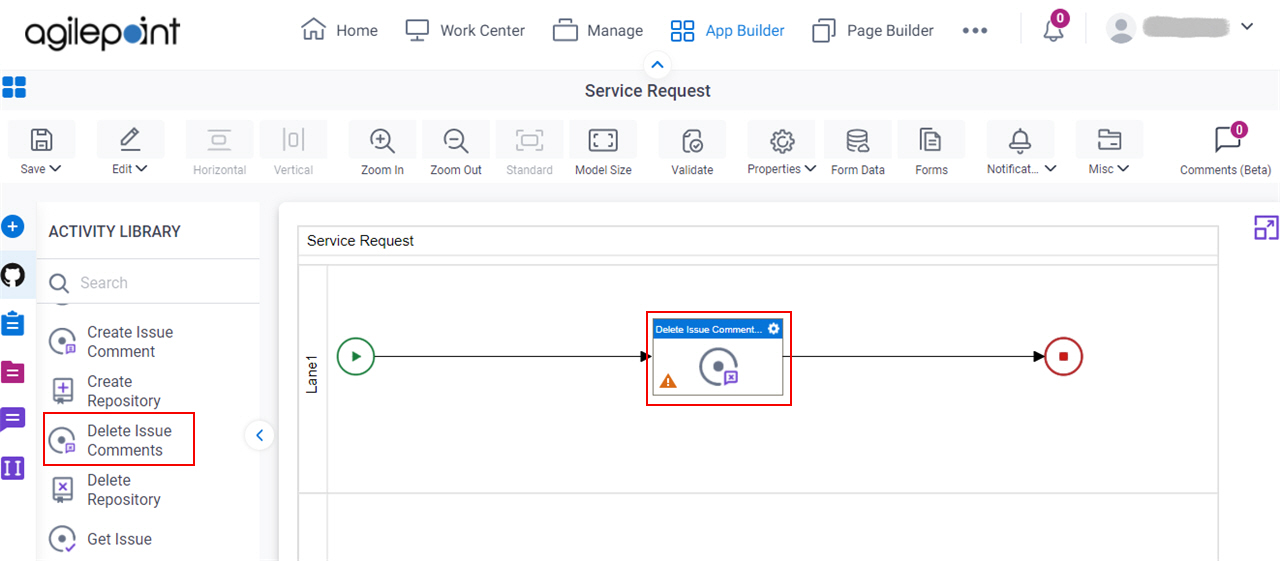This screenshot has height=561, width=1280.
Task: Select the blue clipboard sidebar icon
Action: tap(13, 324)
